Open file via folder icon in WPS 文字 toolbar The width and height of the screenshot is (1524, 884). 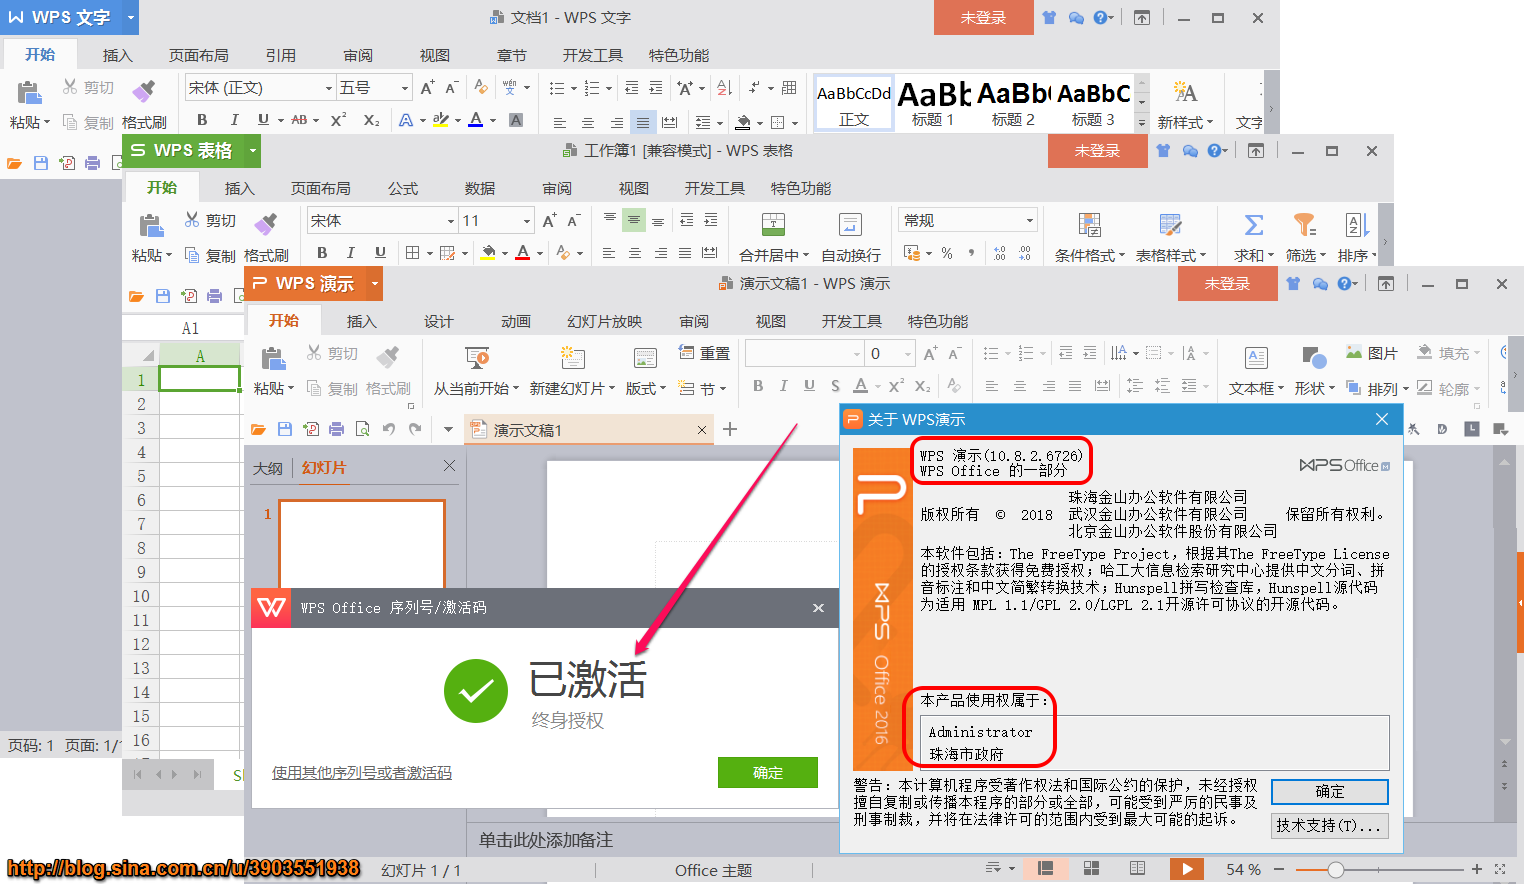point(14,162)
